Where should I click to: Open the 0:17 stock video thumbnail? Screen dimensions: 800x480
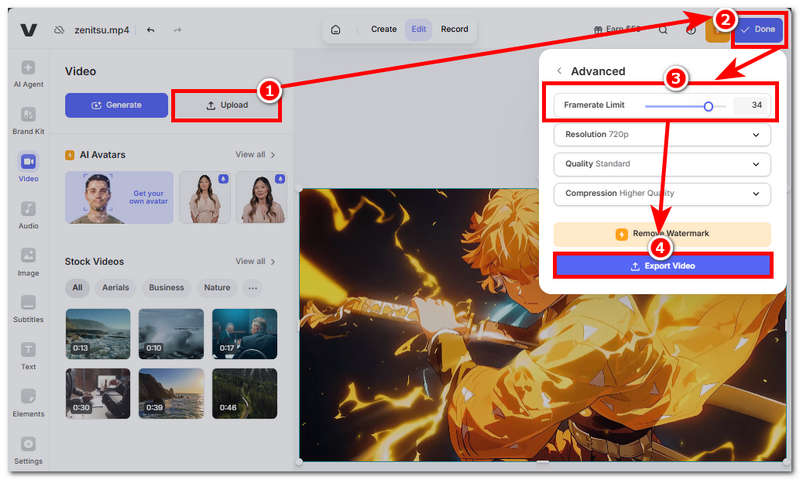pyautogui.click(x=244, y=334)
